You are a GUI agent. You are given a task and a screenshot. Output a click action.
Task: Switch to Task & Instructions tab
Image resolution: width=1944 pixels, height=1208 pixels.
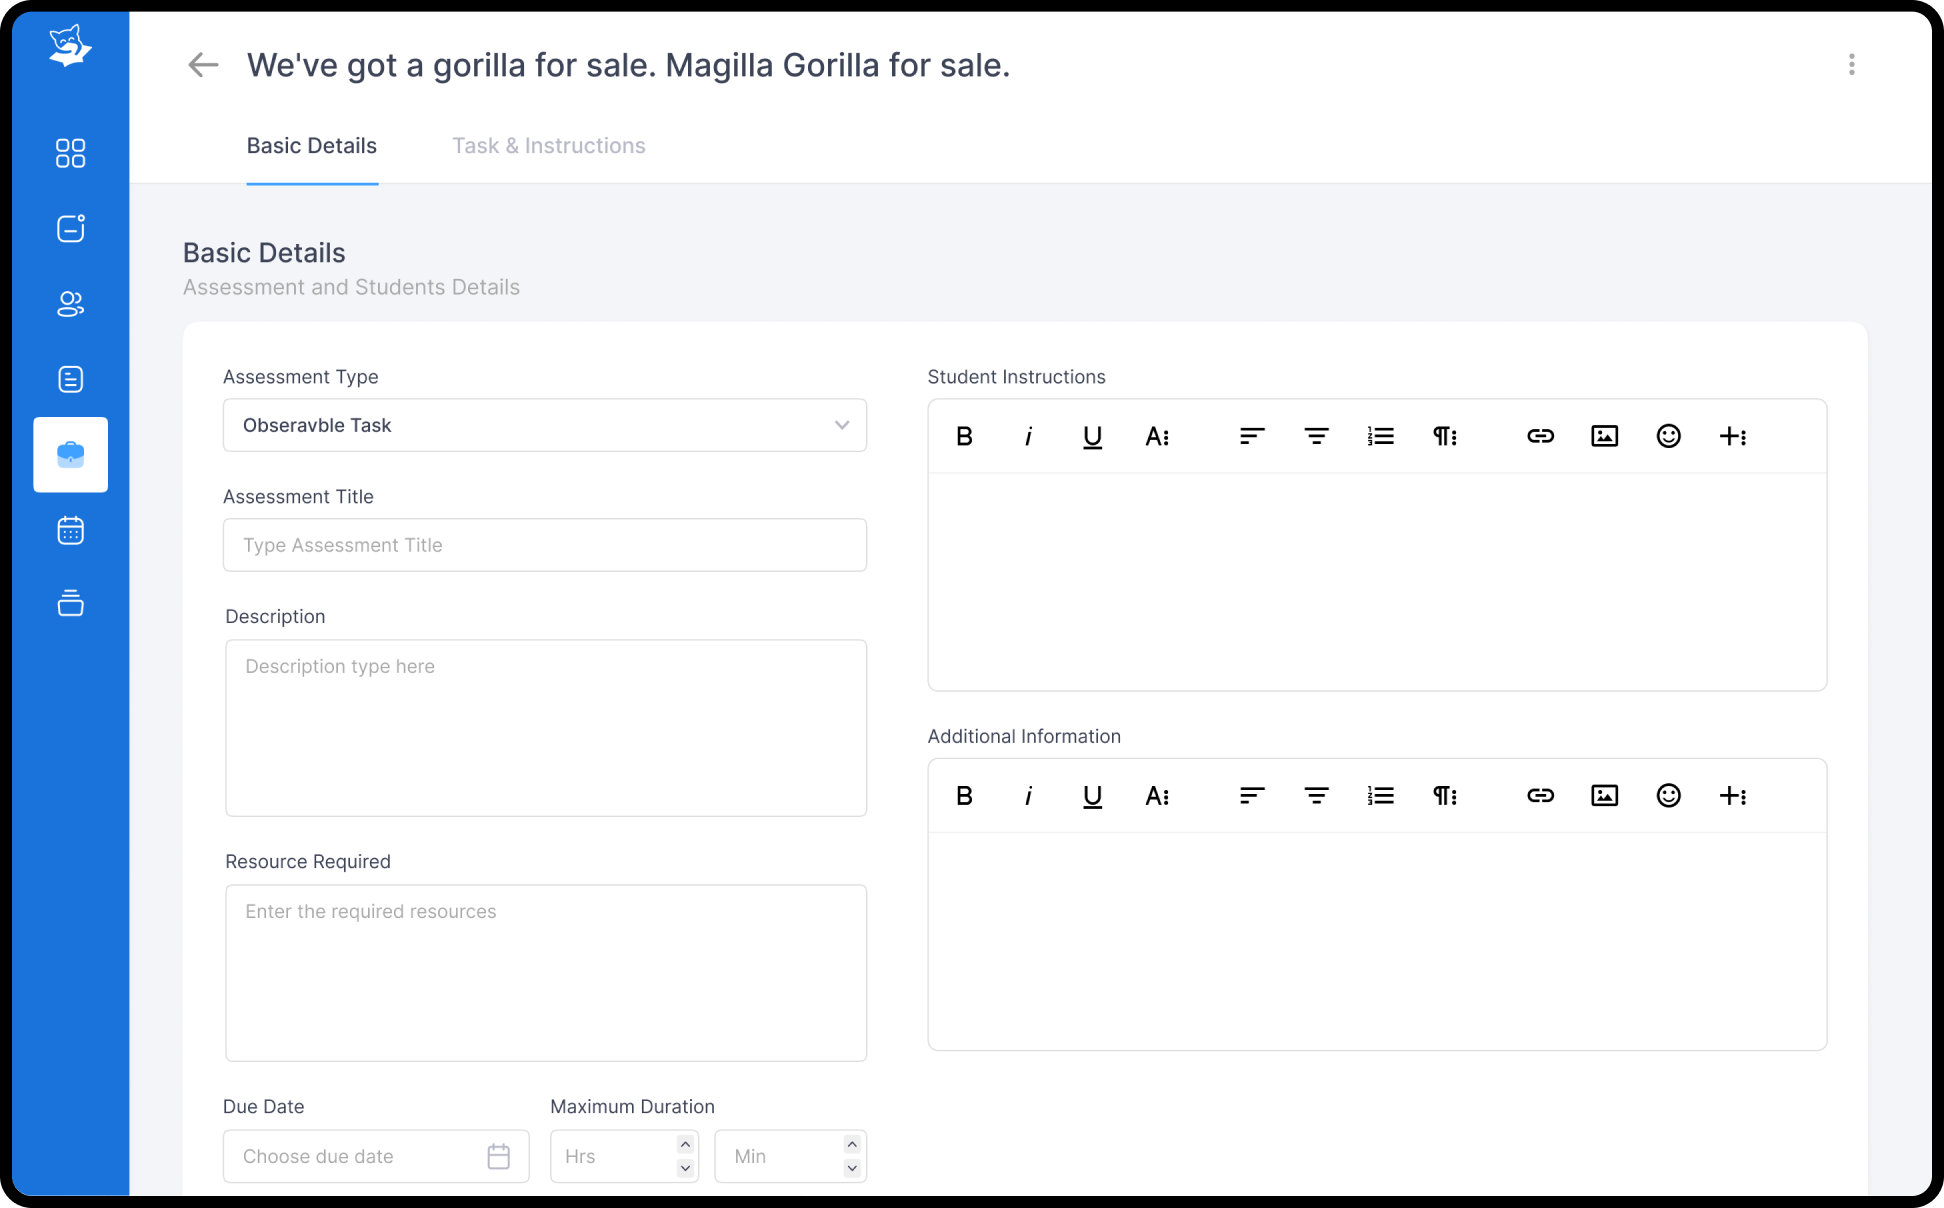(549, 146)
